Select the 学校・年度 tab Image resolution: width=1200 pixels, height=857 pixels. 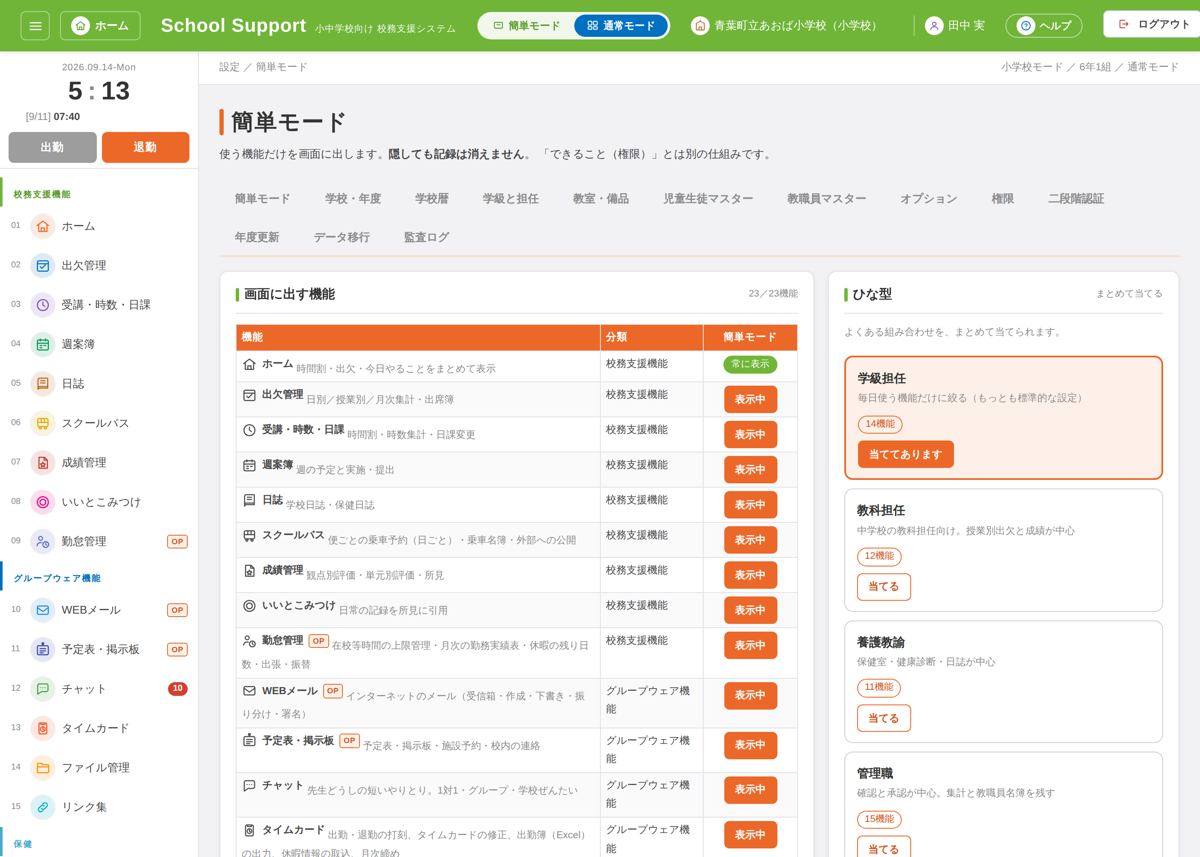[352, 199]
